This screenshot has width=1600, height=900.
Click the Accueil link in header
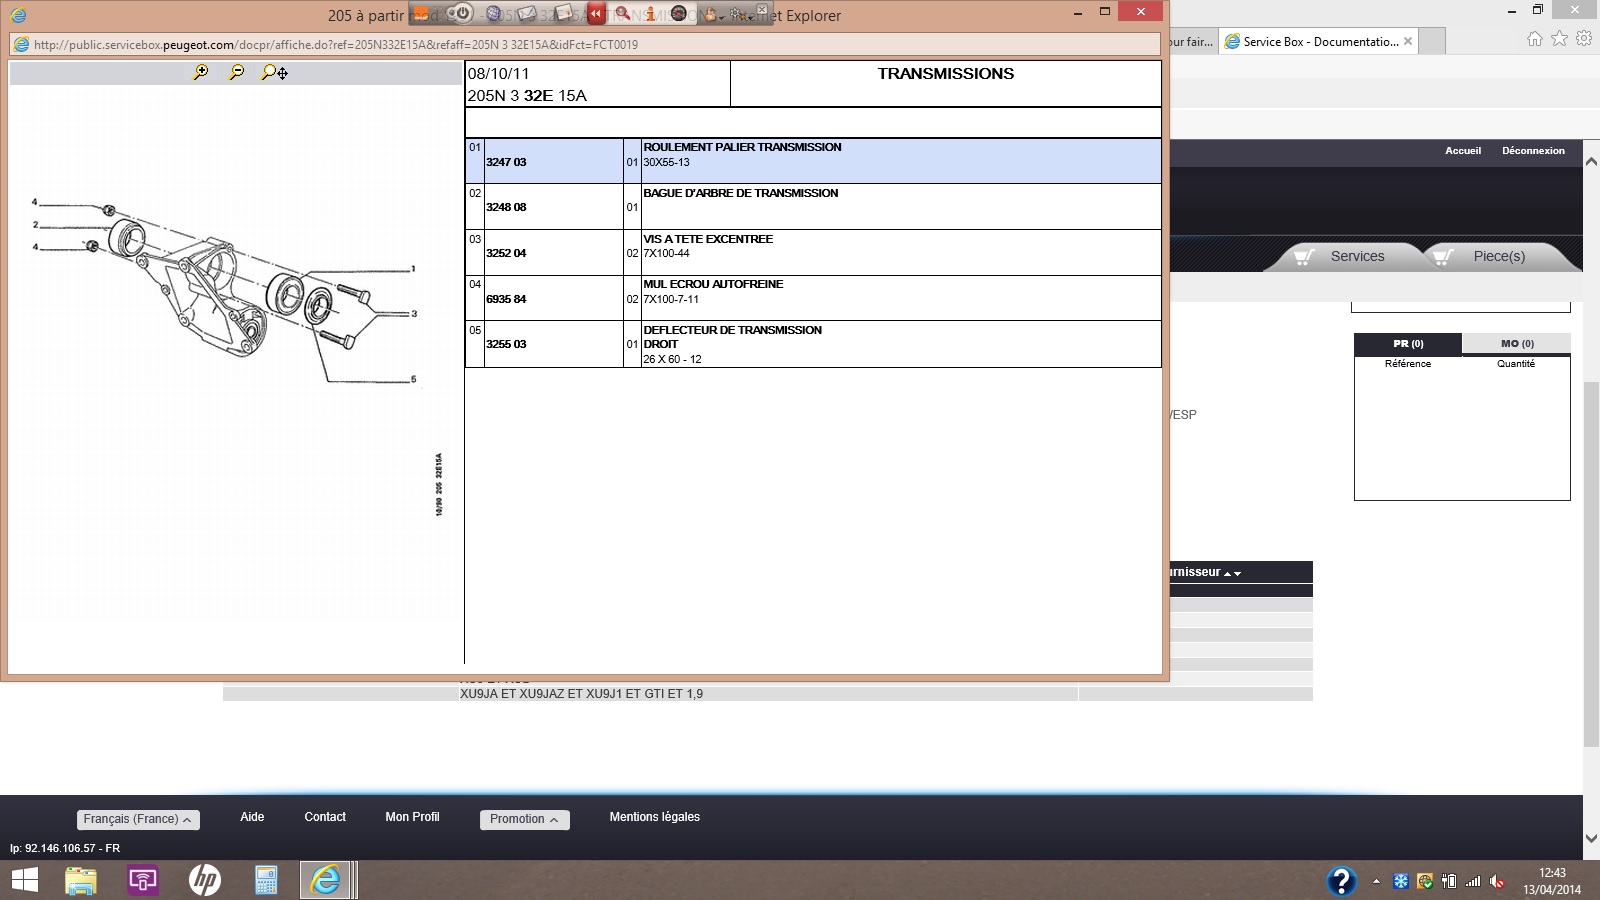[x=1462, y=151]
